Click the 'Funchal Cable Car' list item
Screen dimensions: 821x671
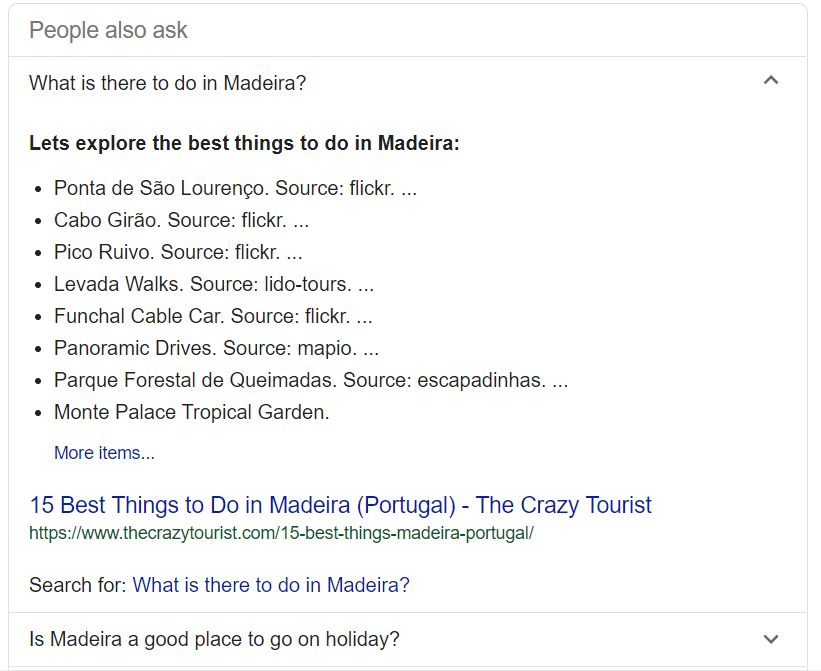pos(213,316)
